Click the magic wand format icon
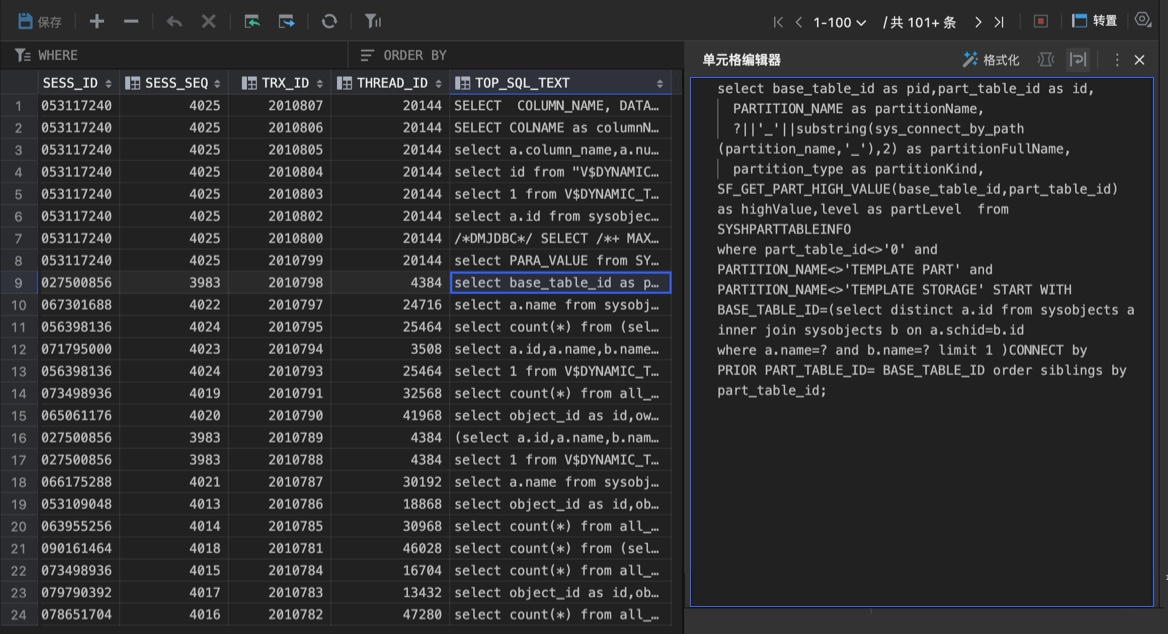 click(x=970, y=60)
